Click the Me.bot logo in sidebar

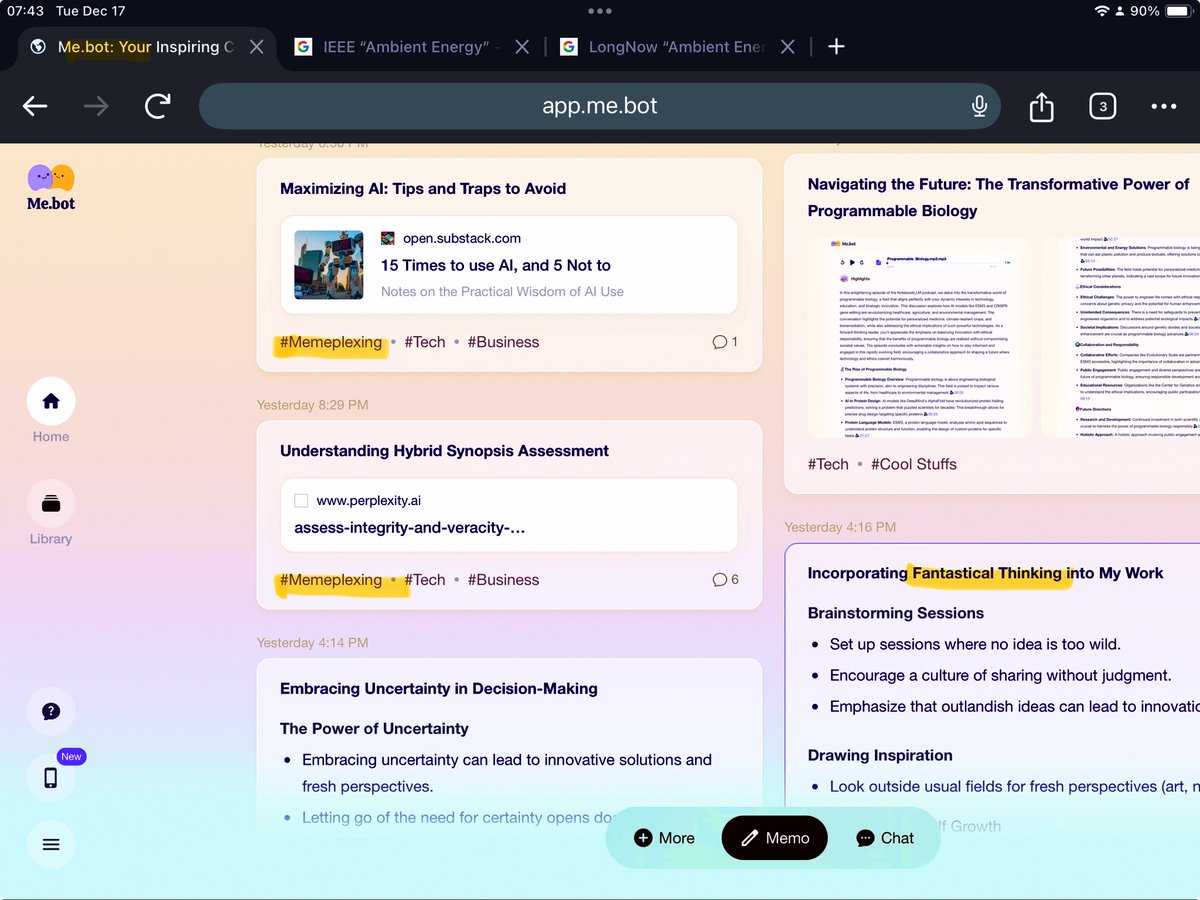(x=51, y=187)
